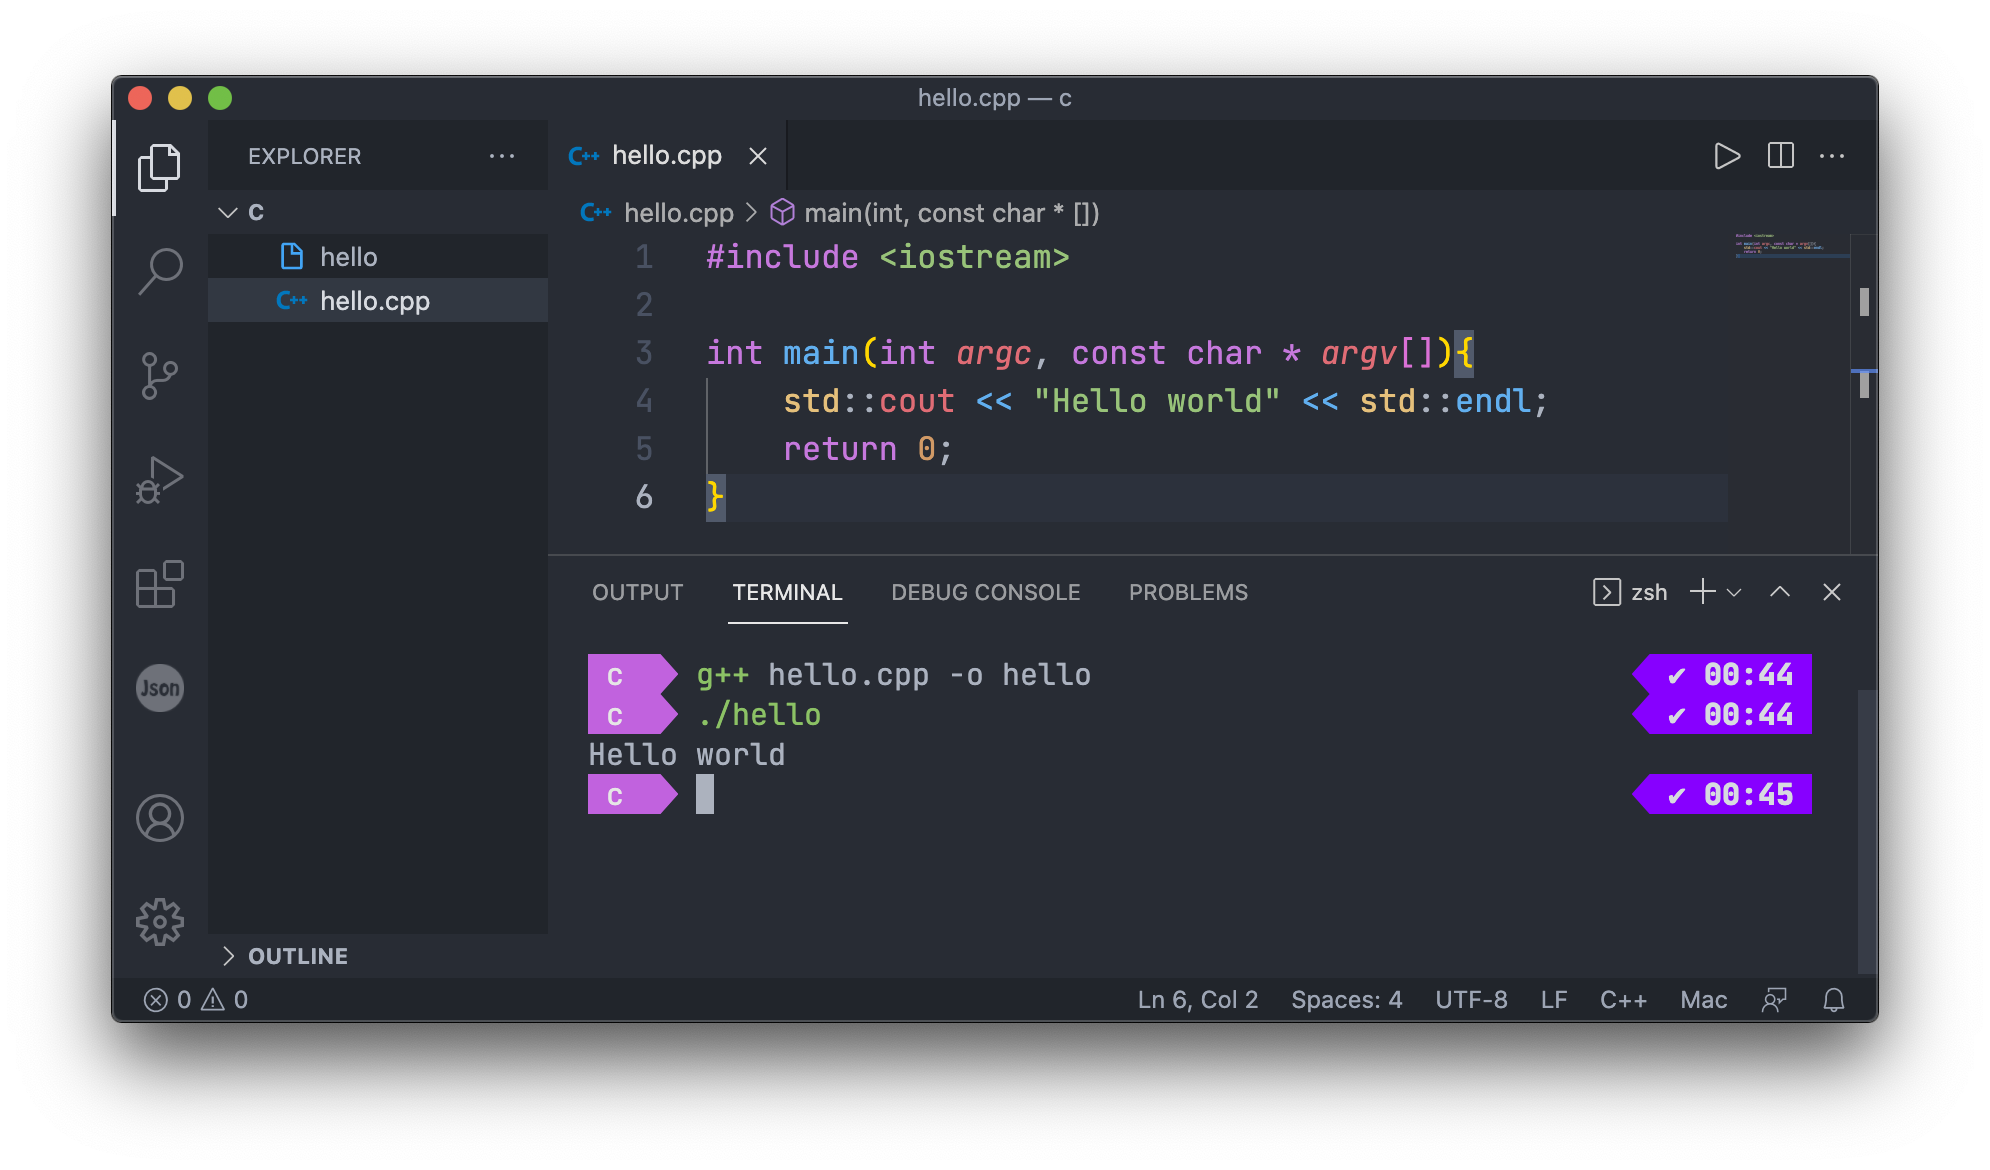Click the editor minimap preview

[x=1790, y=246]
